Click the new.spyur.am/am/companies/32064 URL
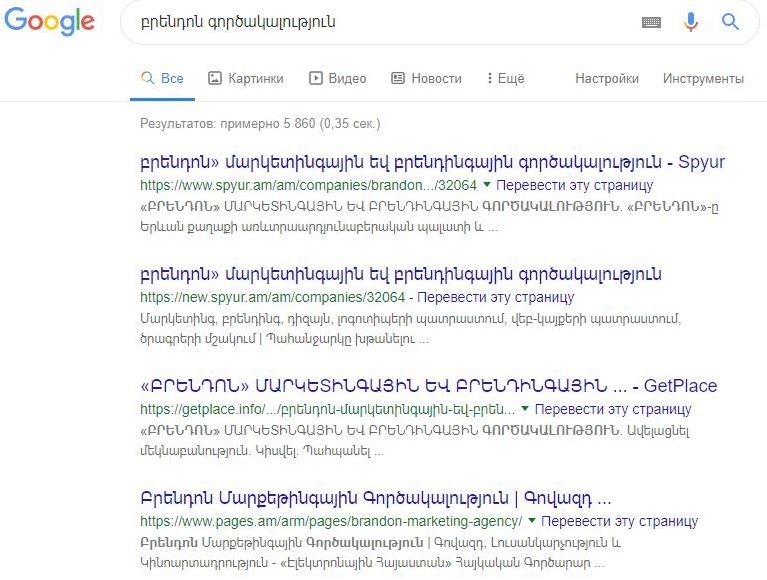Viewport: 767px width, 580px height. click(272, 297)
